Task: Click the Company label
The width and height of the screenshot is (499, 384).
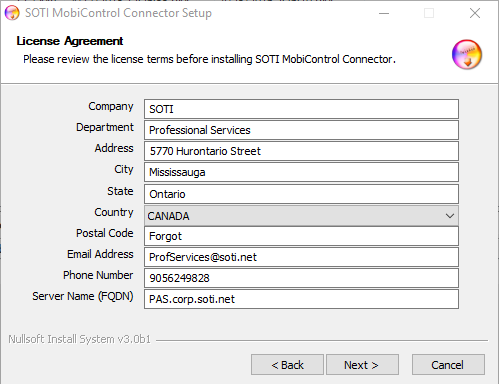Action: click(111, 106)
